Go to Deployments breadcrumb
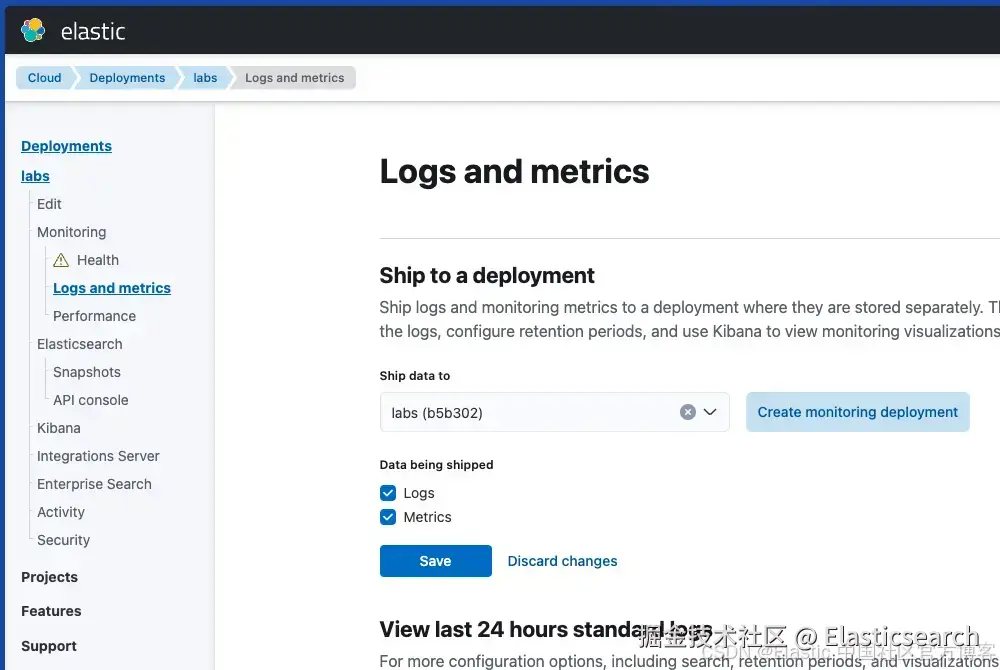Image resolution: width=1000 pixels, height=670 pixels. click(127, 78)
